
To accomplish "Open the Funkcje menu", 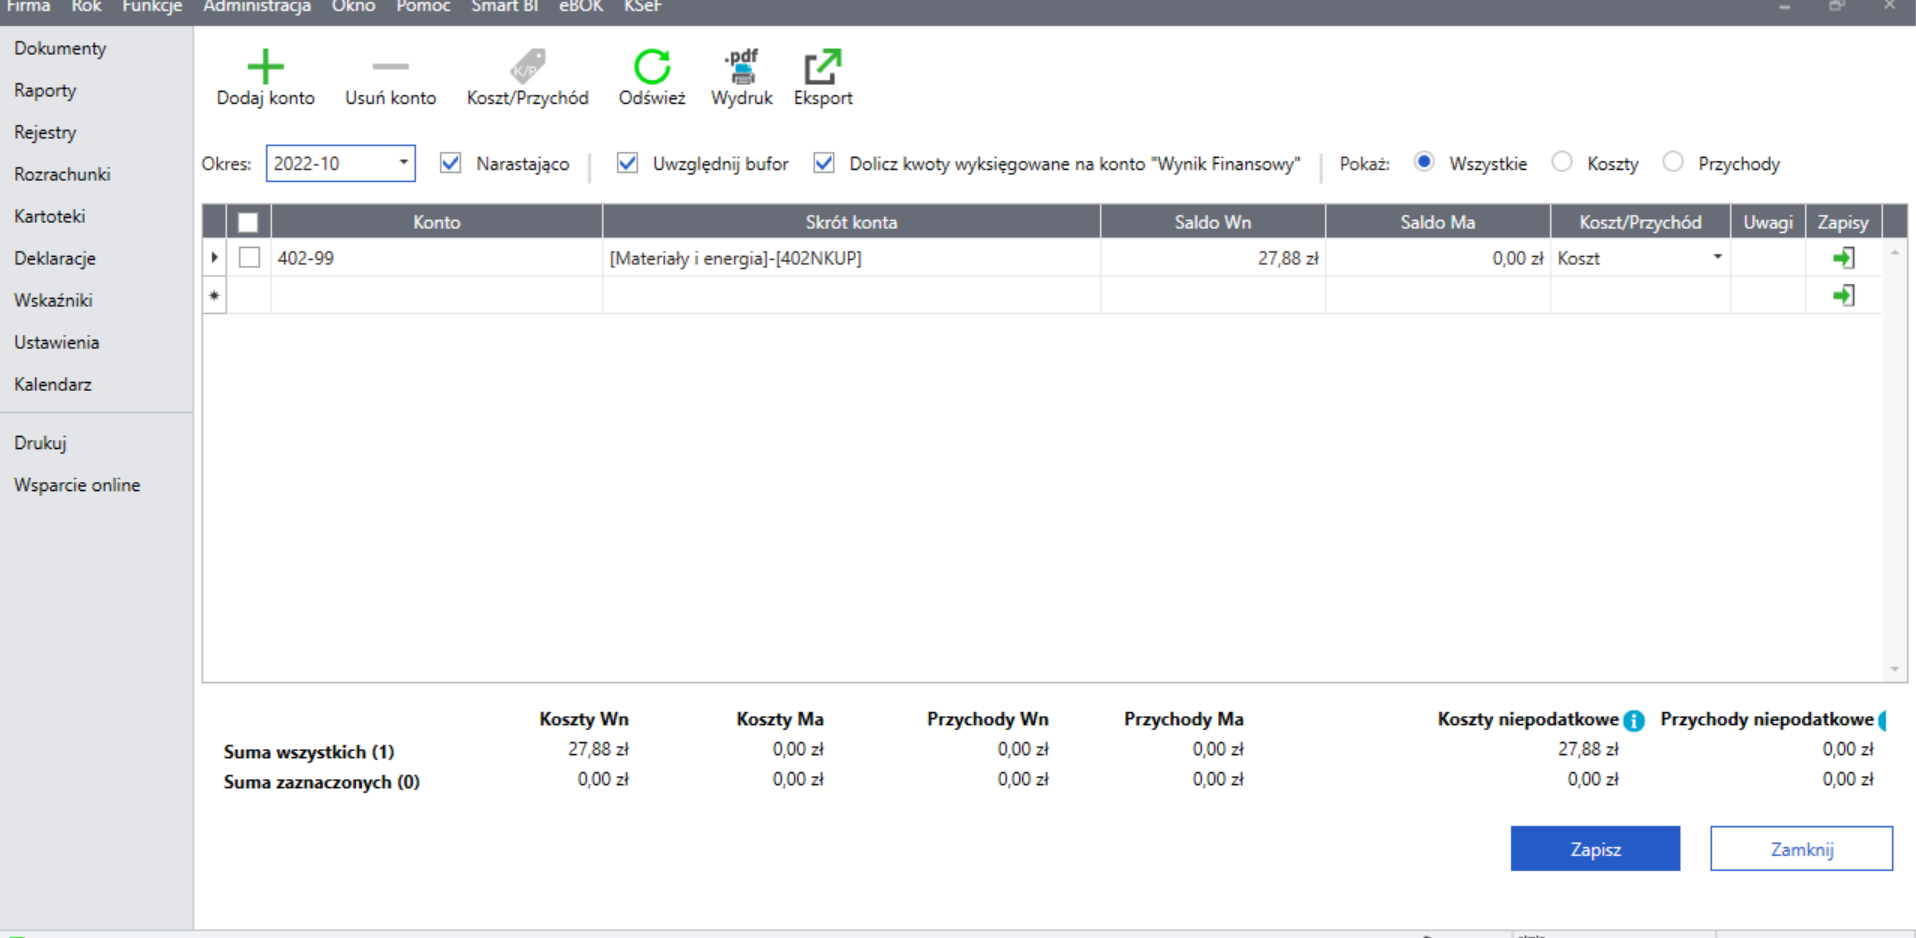I will point(152,7).
